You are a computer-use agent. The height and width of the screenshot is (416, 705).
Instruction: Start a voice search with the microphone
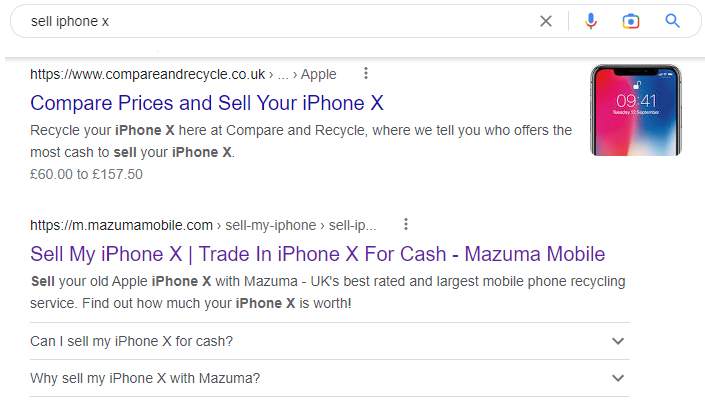(591, 21)
